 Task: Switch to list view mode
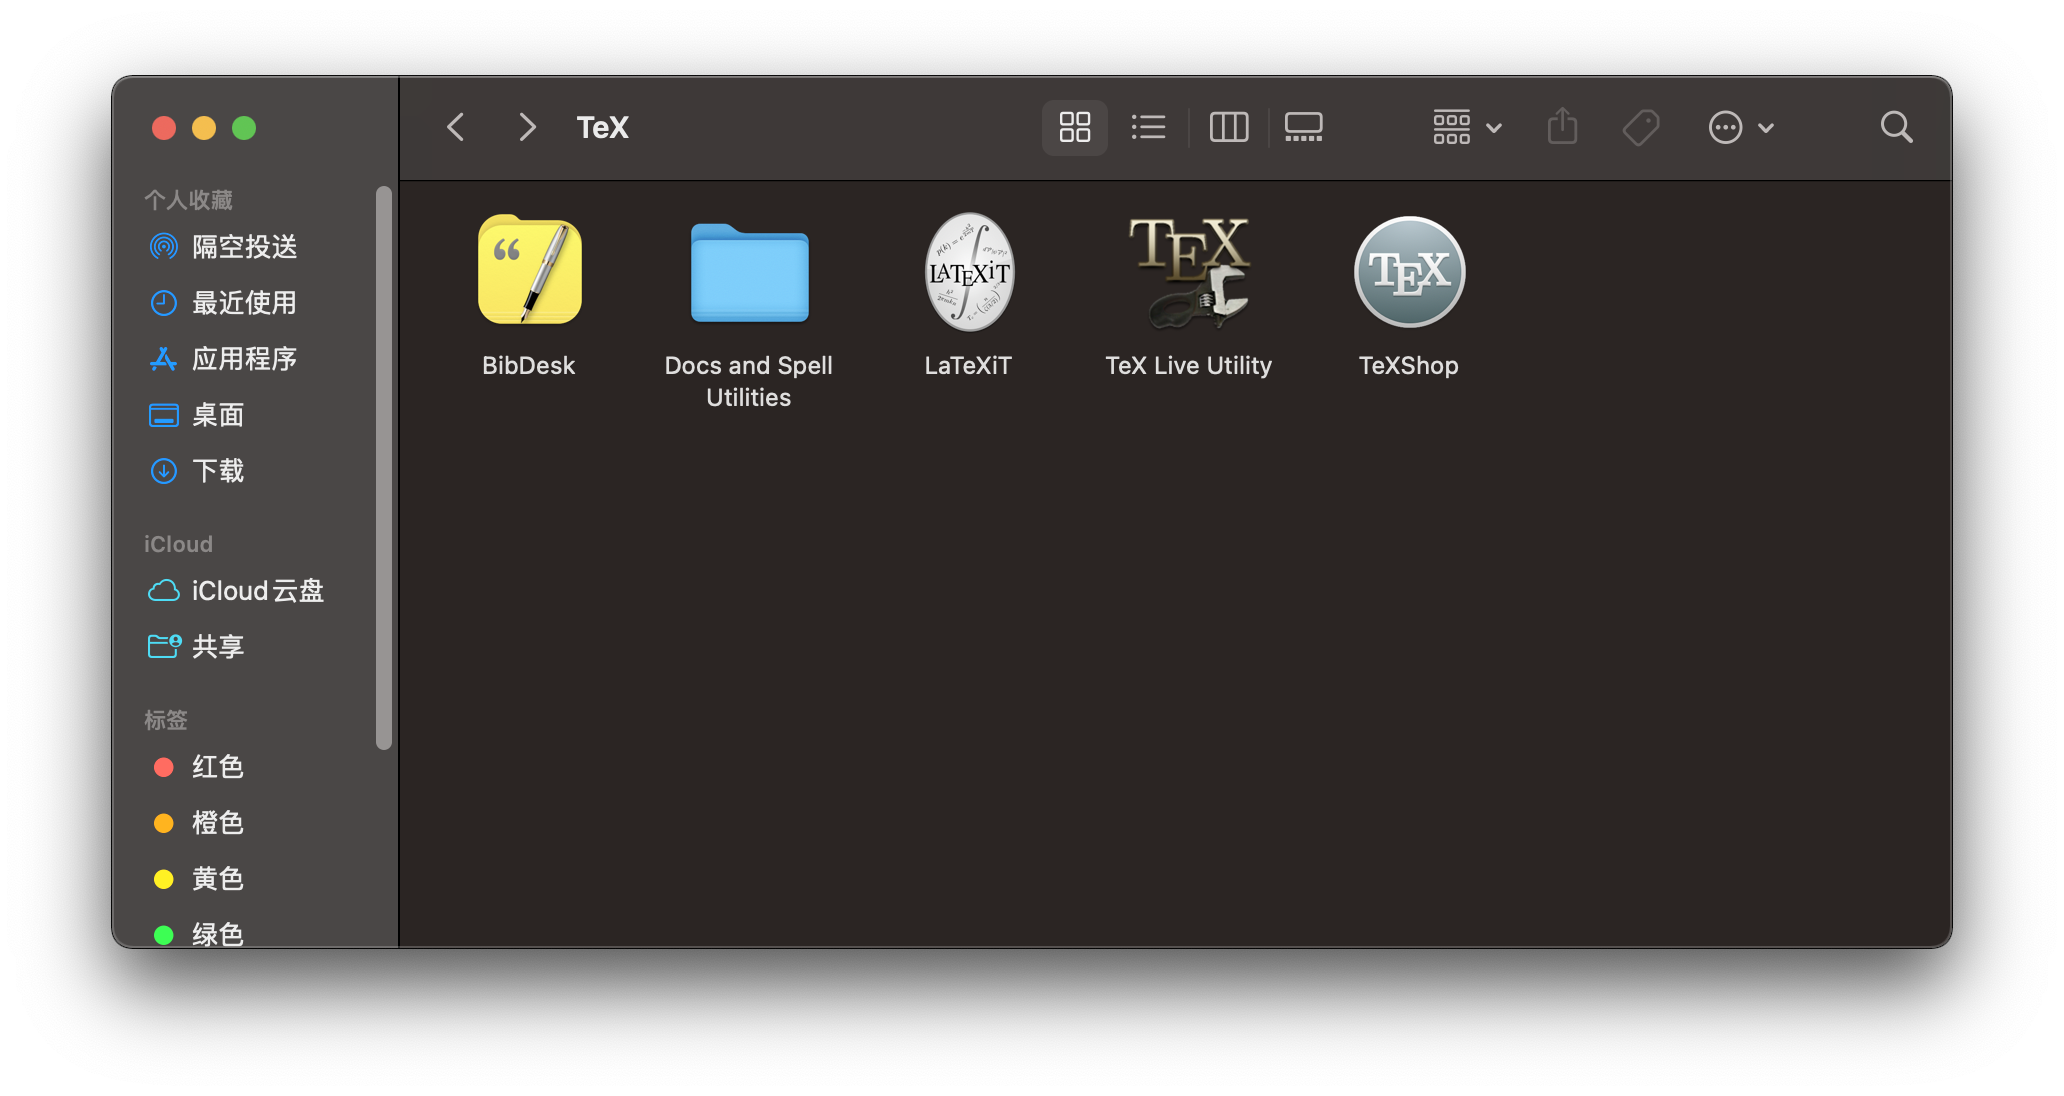pos(1148,127)
